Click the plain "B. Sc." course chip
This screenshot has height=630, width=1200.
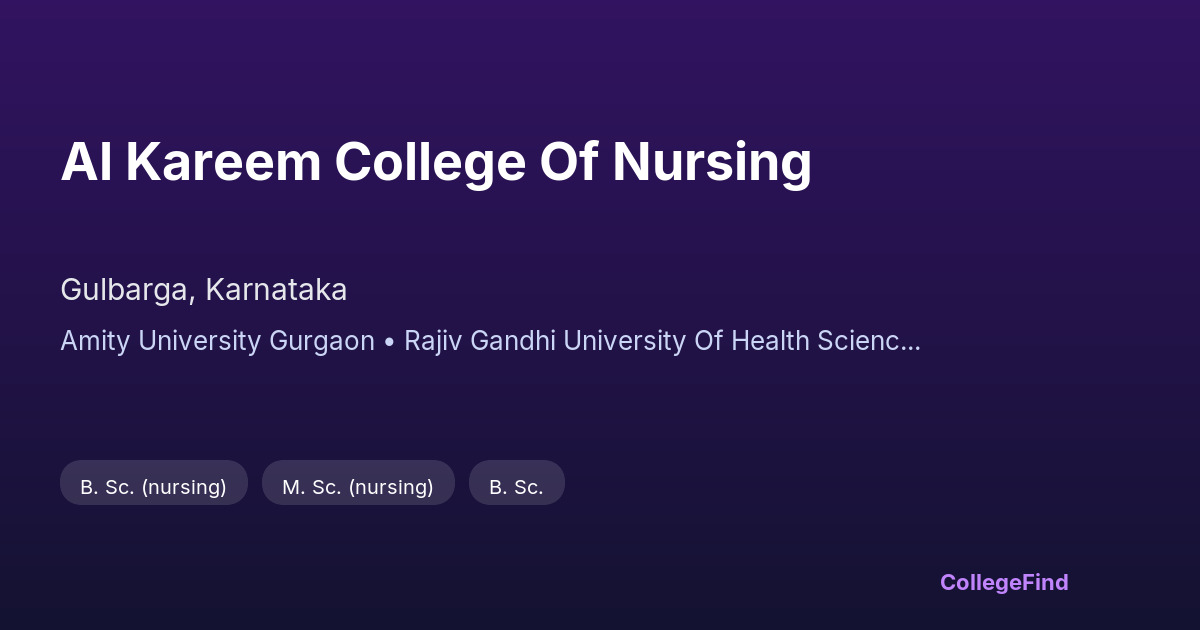pos(516,487)
